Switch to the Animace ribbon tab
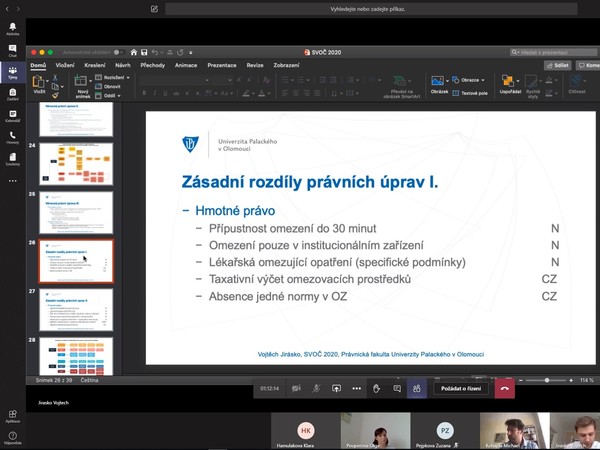 [186, 65]
